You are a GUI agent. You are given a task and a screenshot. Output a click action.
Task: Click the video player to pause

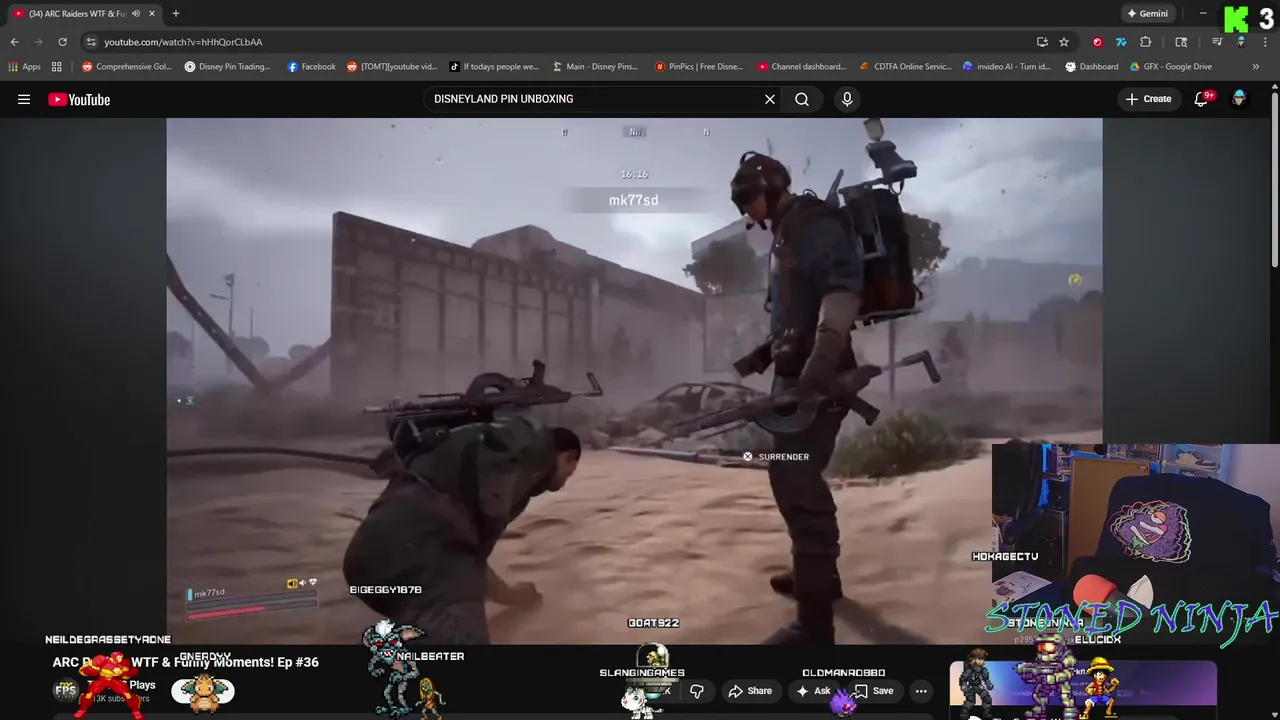pos(634,381)
